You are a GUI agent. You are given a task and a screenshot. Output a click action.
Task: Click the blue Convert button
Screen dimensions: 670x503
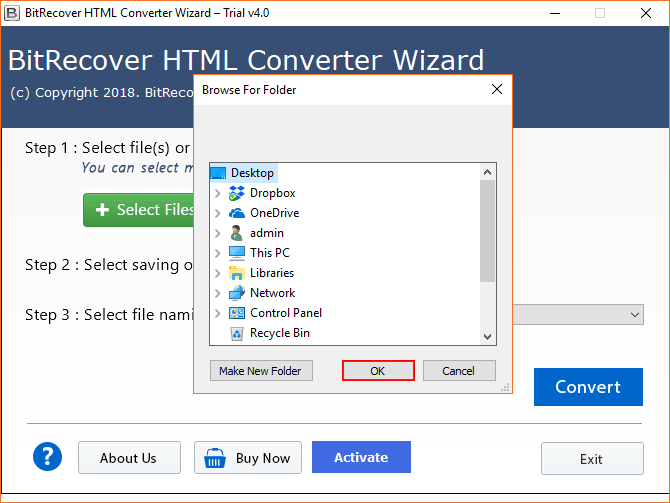(x=588, y=387)
